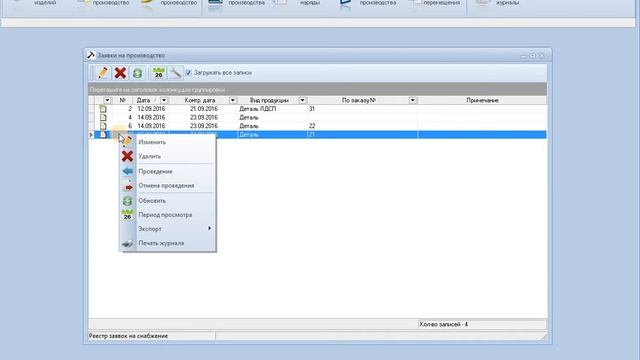Open the wrench settings toolbar icon
Image resolution: width=640 pixels, height=360 pixels.
pyautogui.click(x=176, y=73)
